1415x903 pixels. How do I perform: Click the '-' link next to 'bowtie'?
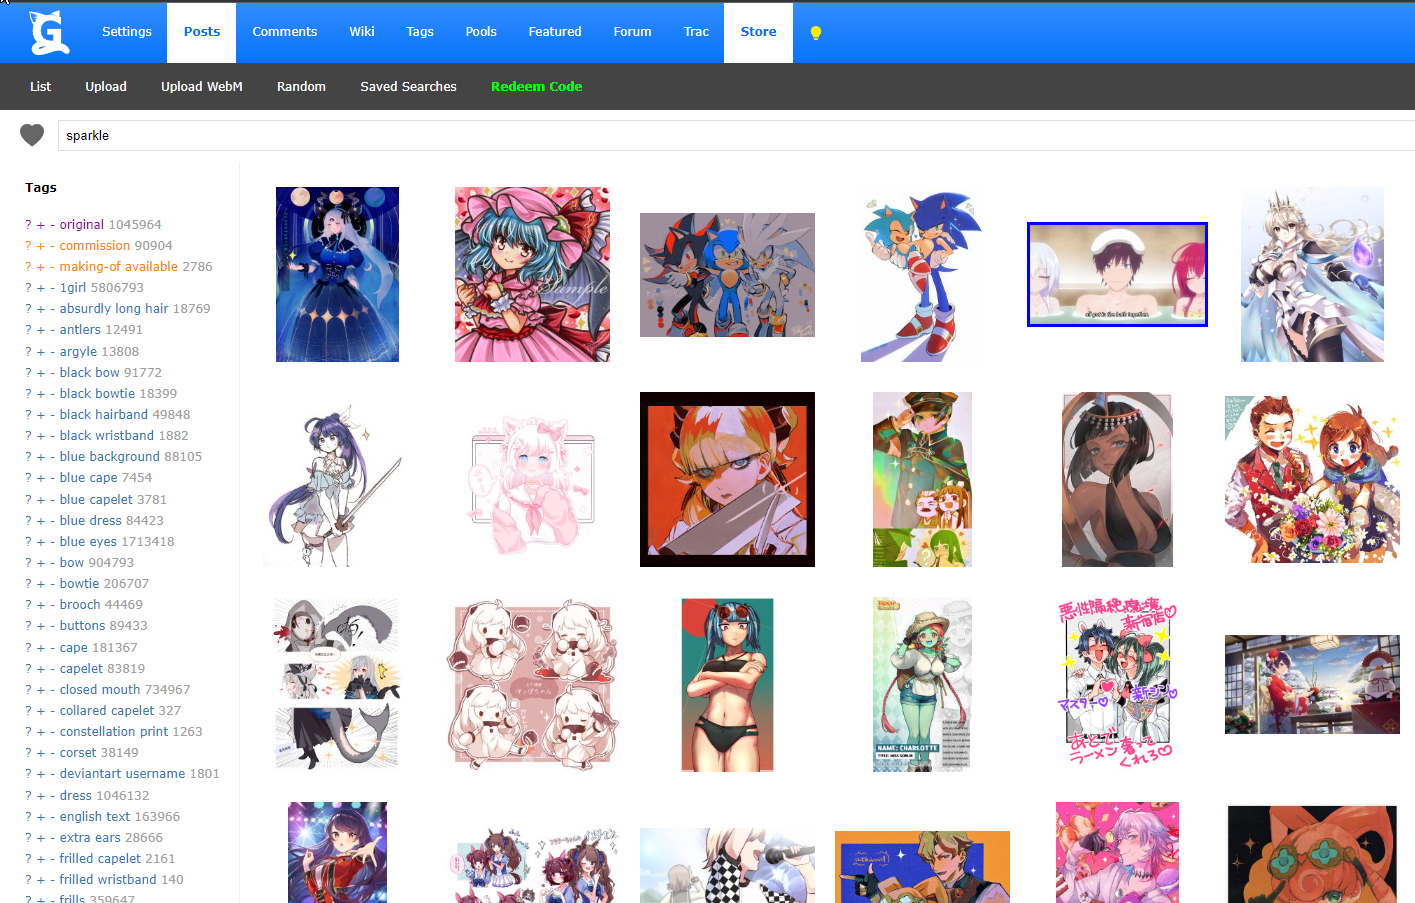click(52, 584)
